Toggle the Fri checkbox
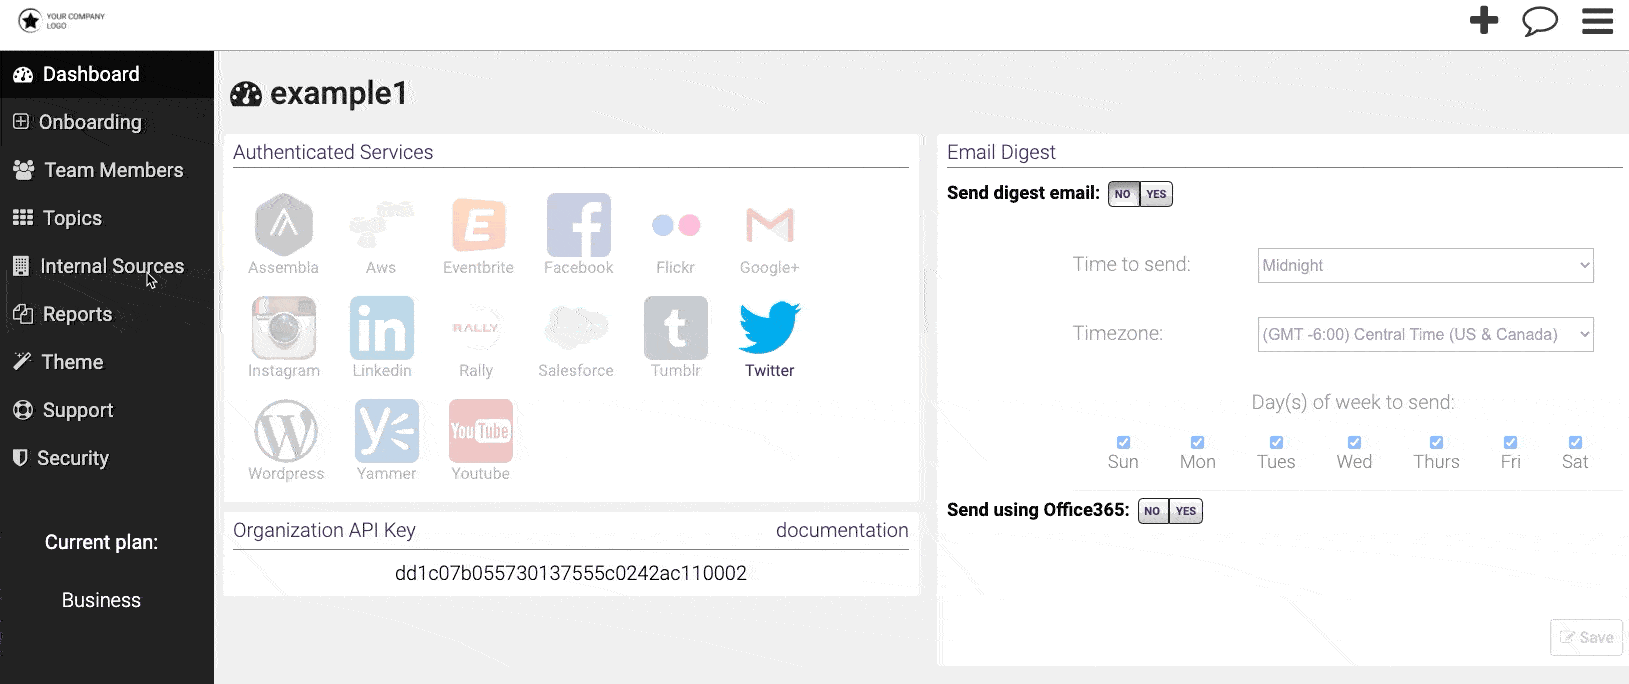The width and height of the screenshot is (1629, 684). (x=1510, y=442)
